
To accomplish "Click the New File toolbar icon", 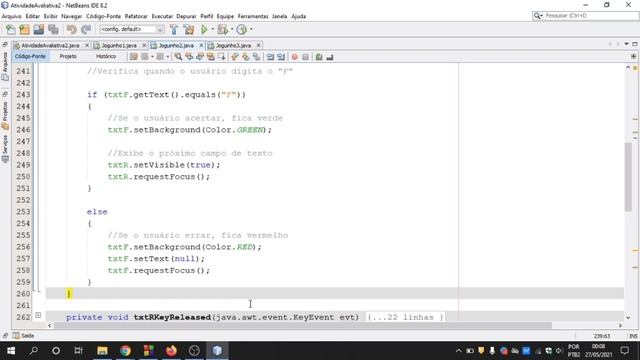I will pos(11,29).
